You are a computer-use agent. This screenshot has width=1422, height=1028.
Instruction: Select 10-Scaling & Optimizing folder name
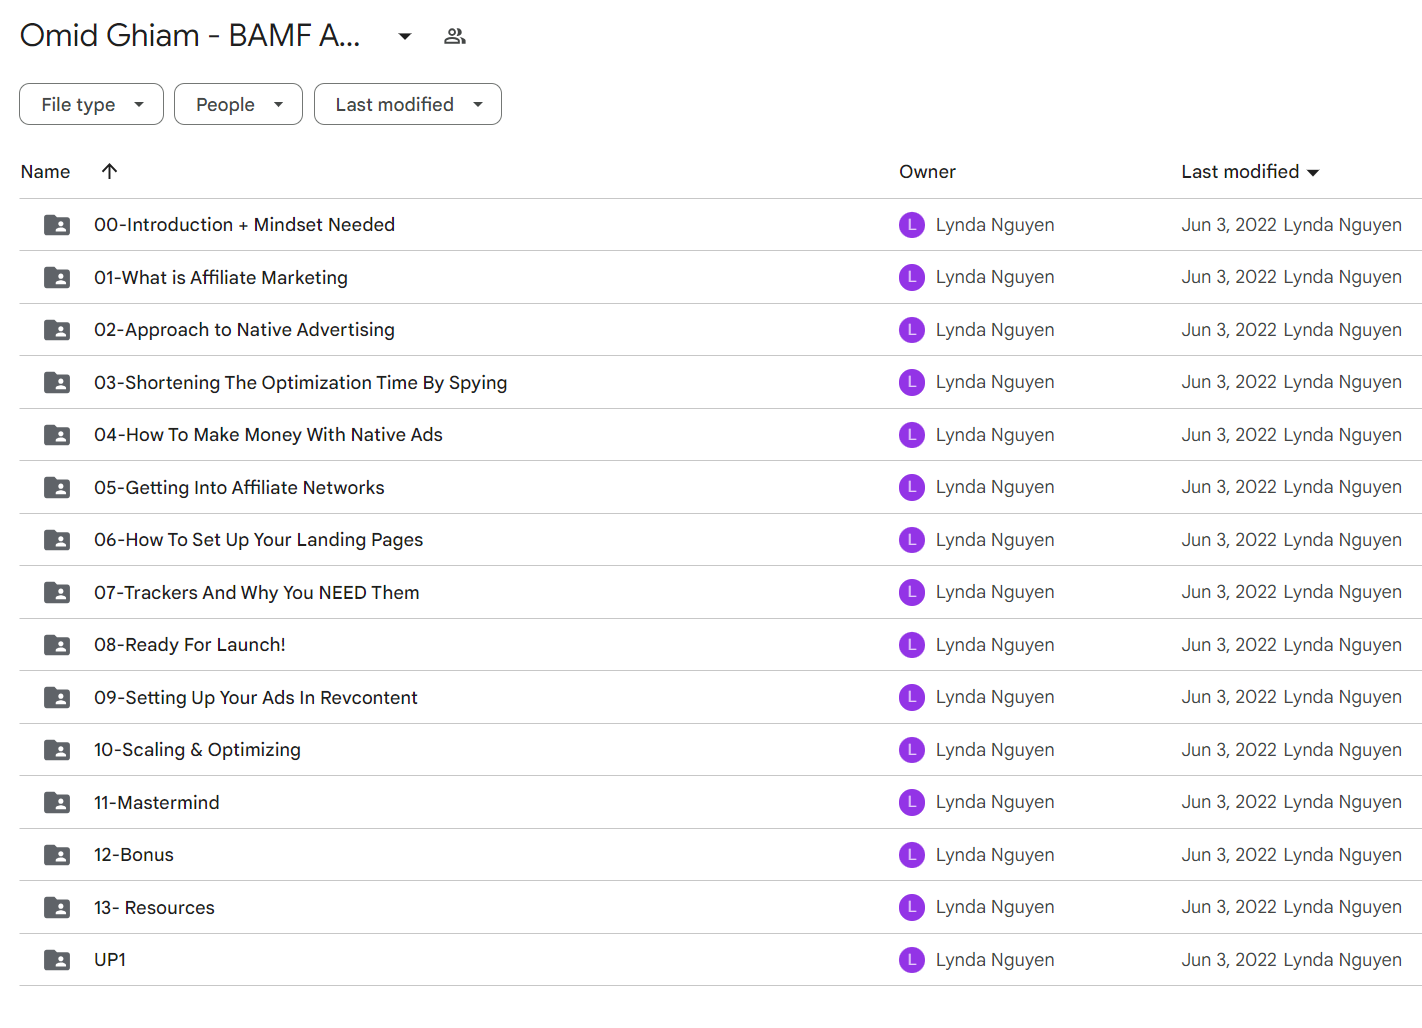point(197,750)
